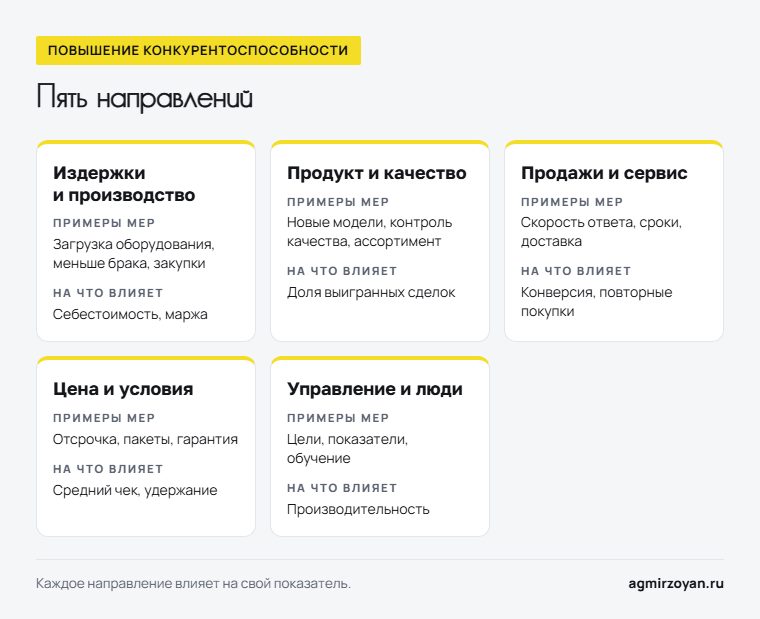This screenshot has width=760, height=619.
Task: Click the 'Производительность' text
Action: 358,509
